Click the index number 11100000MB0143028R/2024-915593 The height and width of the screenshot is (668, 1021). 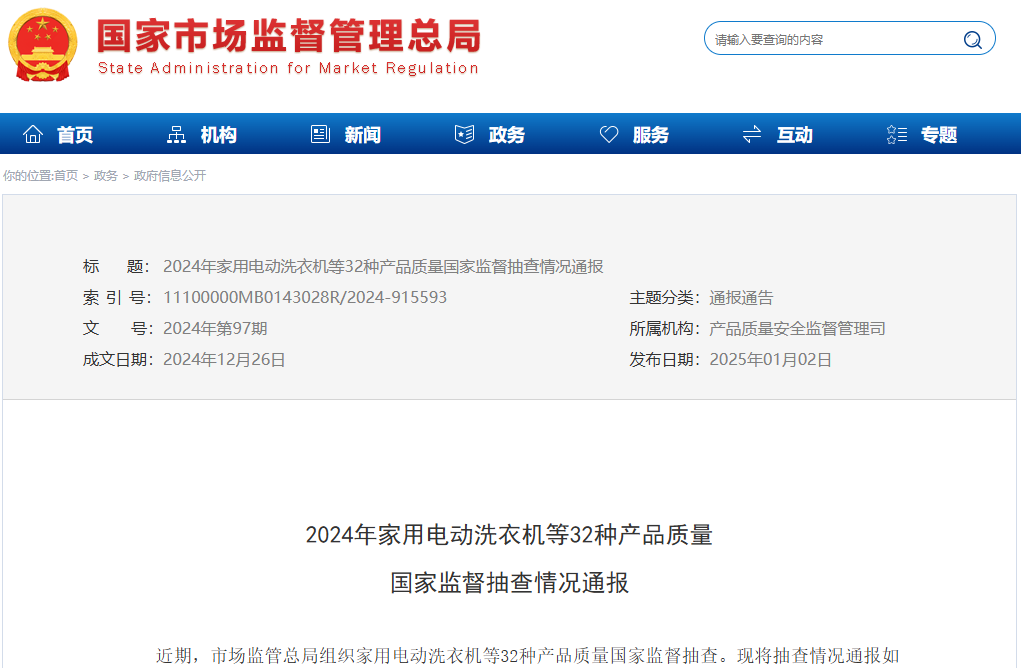point(305,298)
